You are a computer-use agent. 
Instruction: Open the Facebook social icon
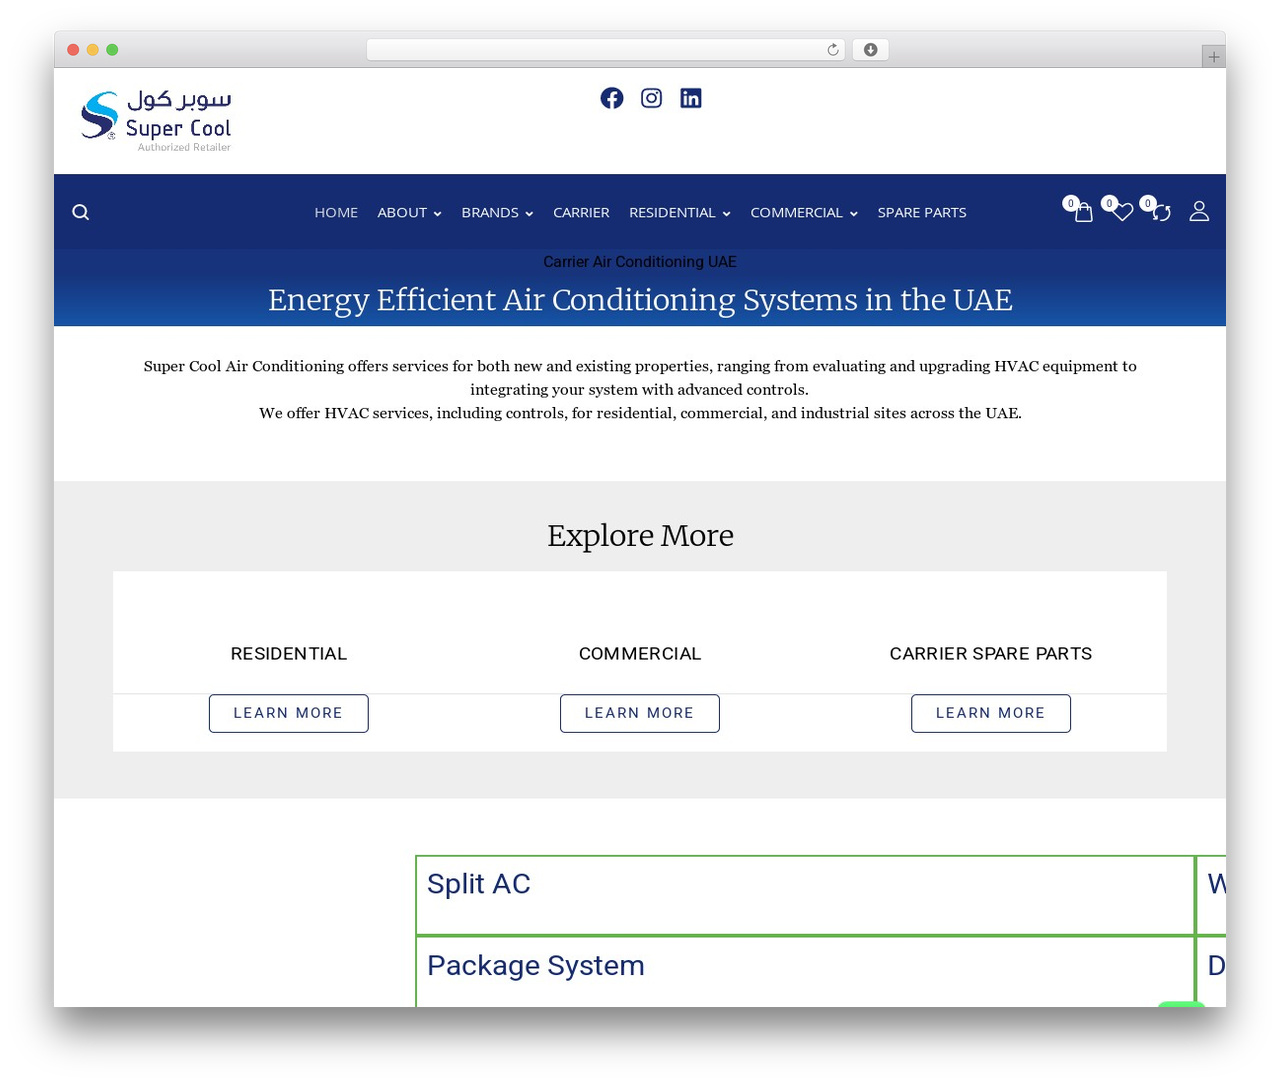pos(612,98)
